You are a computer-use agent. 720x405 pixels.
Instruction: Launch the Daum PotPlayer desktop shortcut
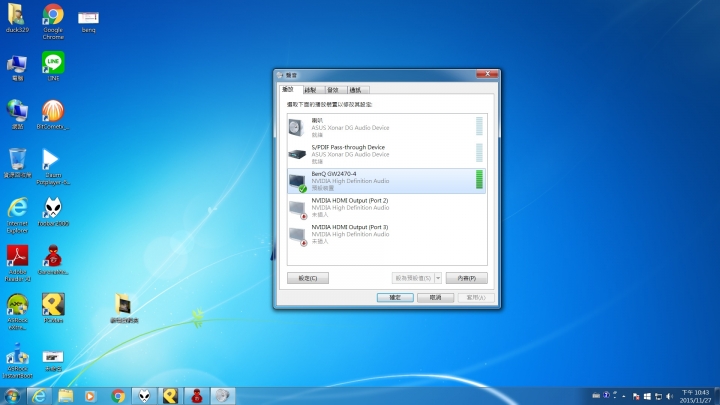click(53, 167)
